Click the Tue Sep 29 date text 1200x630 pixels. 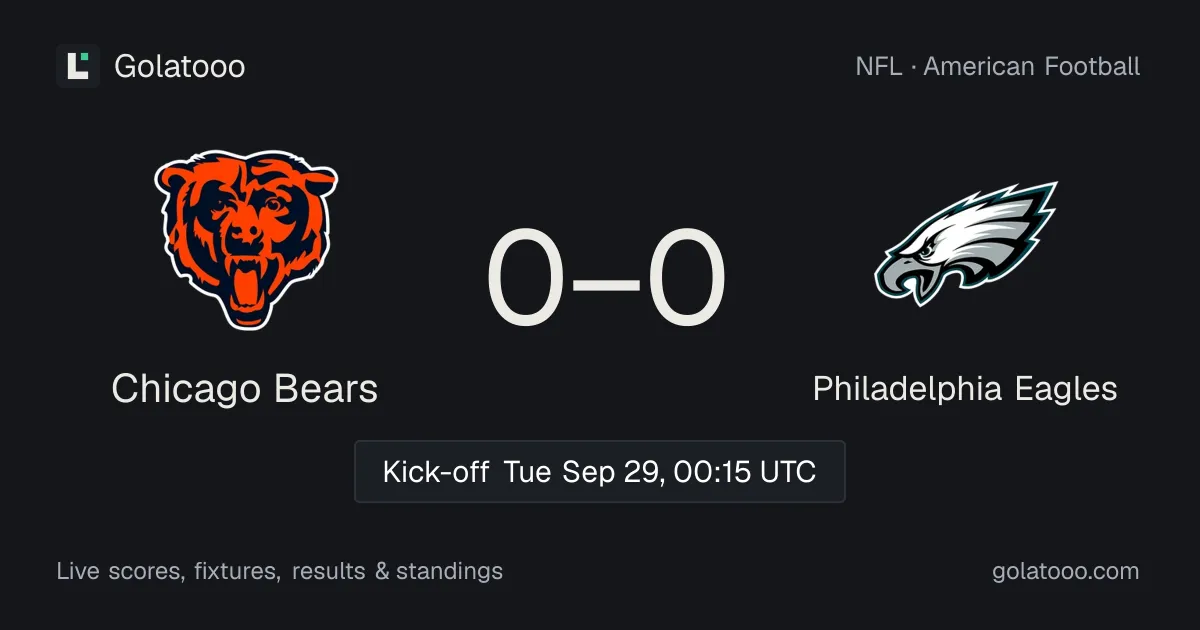pyautogui.click(x=584, y=471)
